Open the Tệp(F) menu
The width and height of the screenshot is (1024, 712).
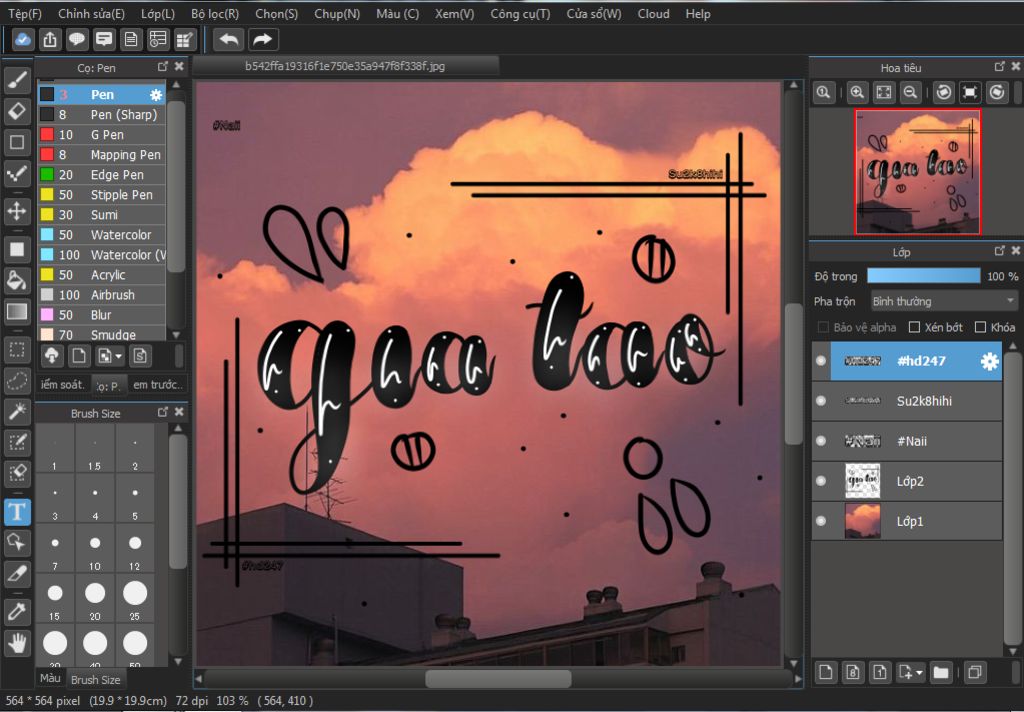pos(25,14)
